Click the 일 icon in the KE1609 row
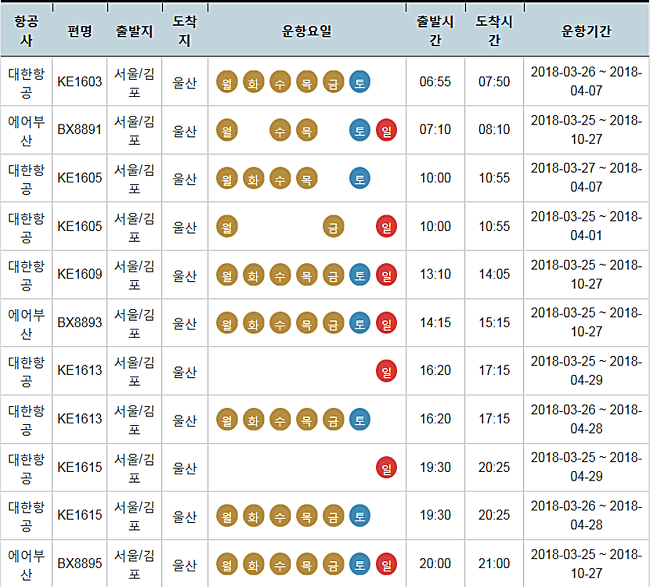The height and width of the screenshot is (587, 650). [x=386, y=274]
